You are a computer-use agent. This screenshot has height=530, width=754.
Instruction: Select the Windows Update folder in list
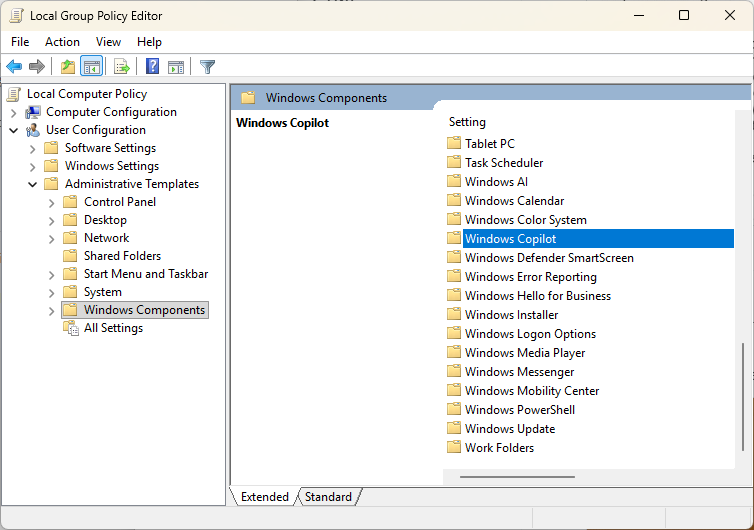tap(509, 429)
